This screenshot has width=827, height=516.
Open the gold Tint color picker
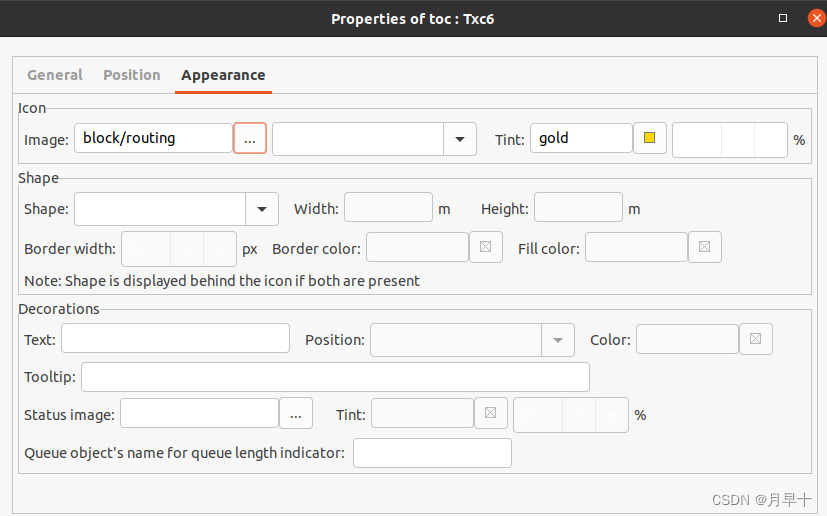(x=650, y=139)
